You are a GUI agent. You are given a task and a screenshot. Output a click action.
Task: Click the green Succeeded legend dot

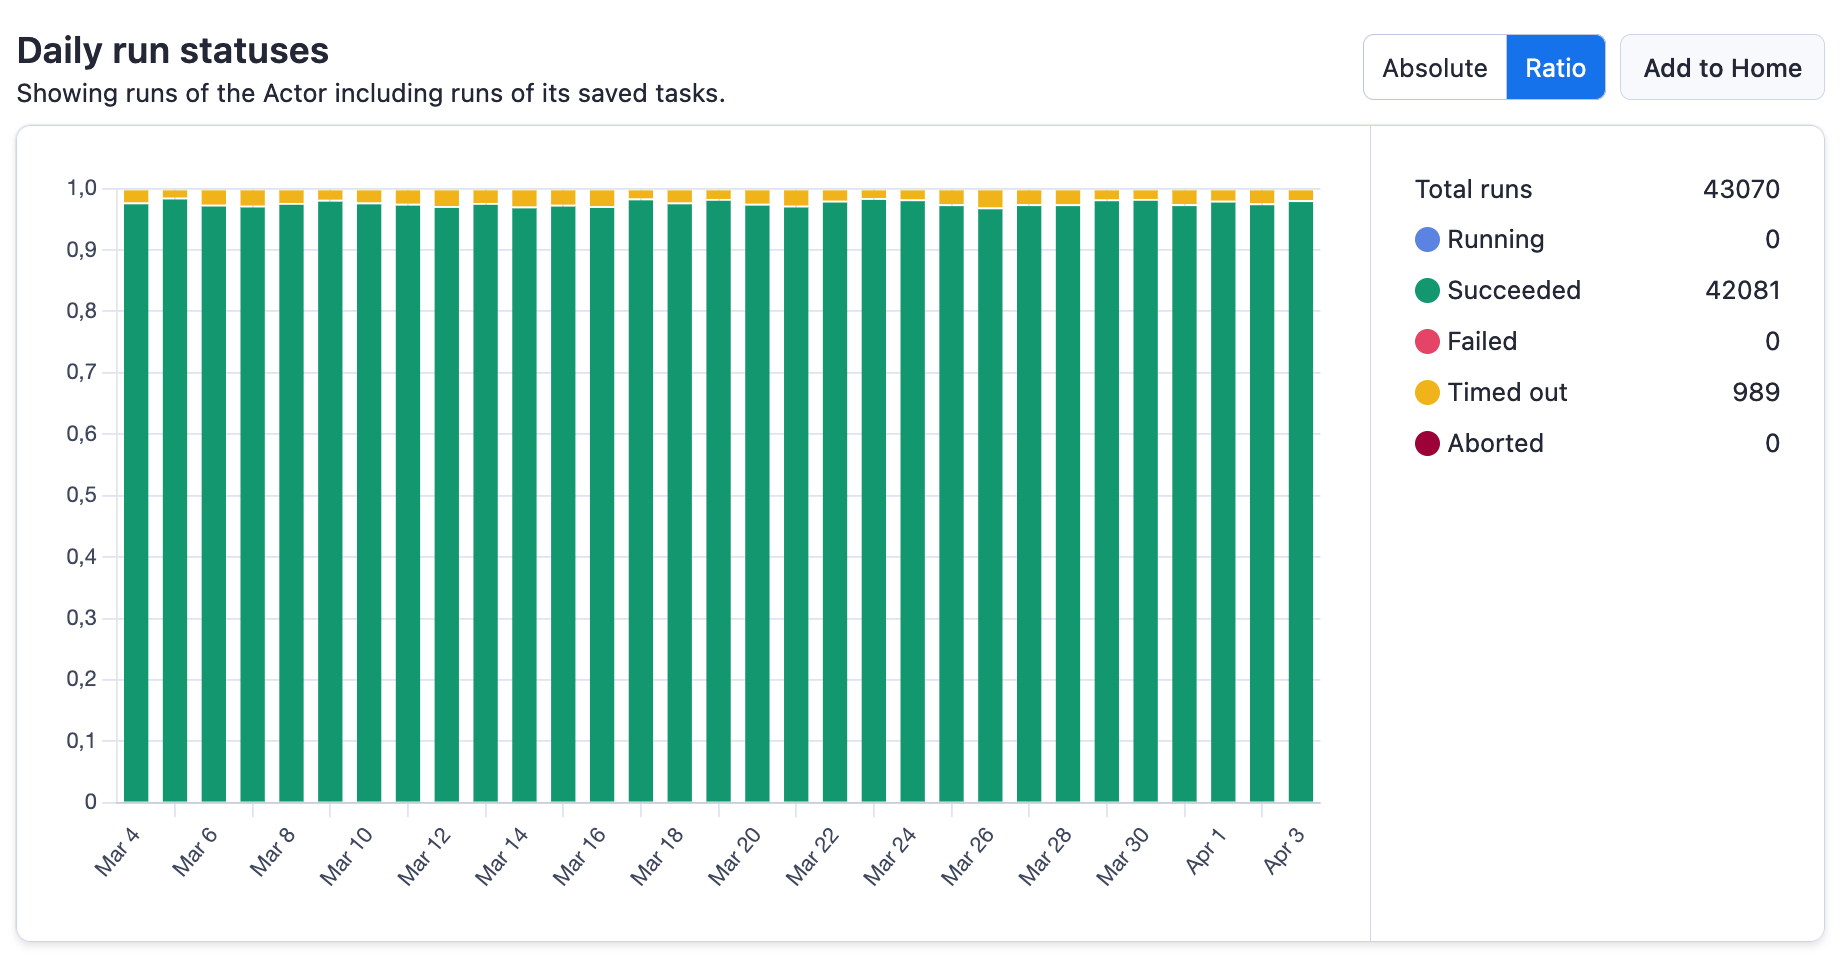[x=1427, y=291]
